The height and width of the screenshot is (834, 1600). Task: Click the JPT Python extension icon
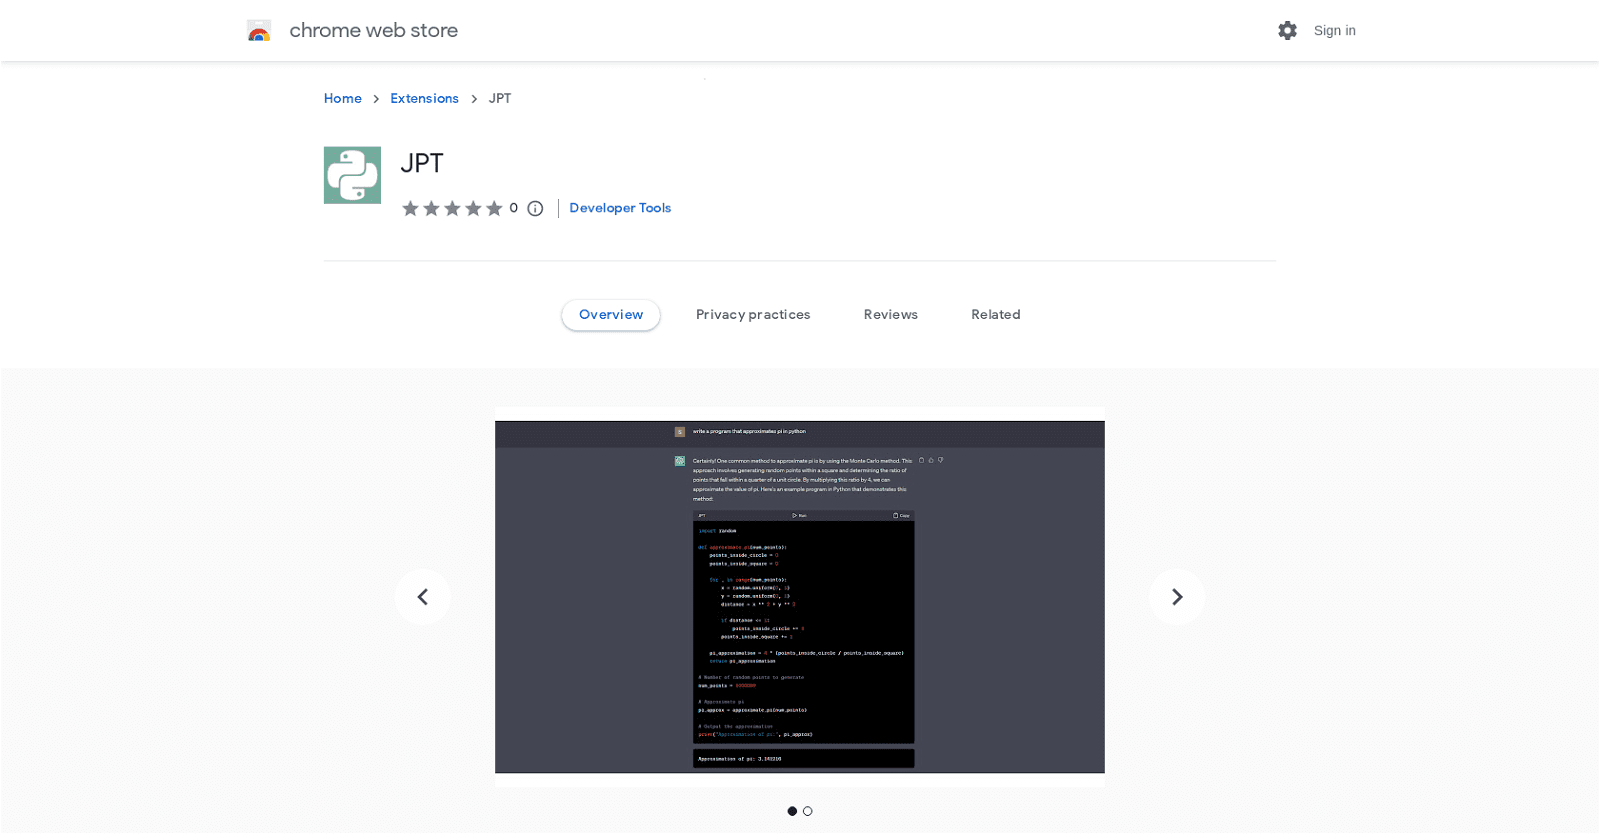click(352, 176)
